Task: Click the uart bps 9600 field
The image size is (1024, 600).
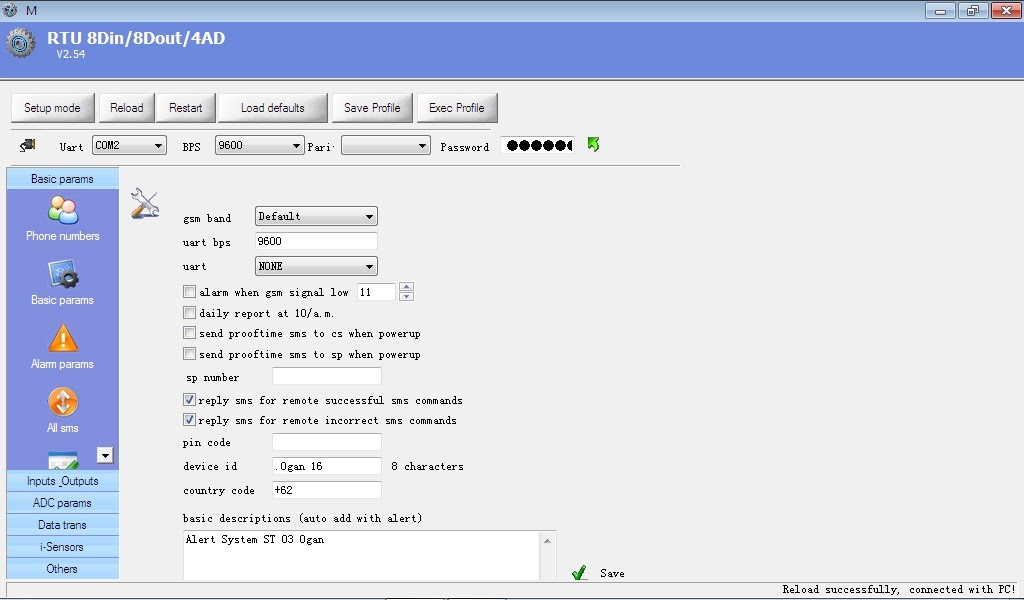Action: pyautogui.click(x=316, y=241)
